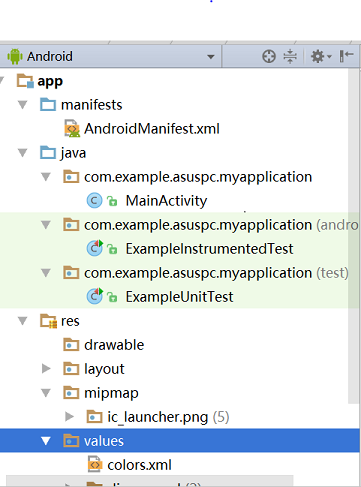Click the values folder icon
Viewport: 361px width, 487px height.
pos(71,441)
